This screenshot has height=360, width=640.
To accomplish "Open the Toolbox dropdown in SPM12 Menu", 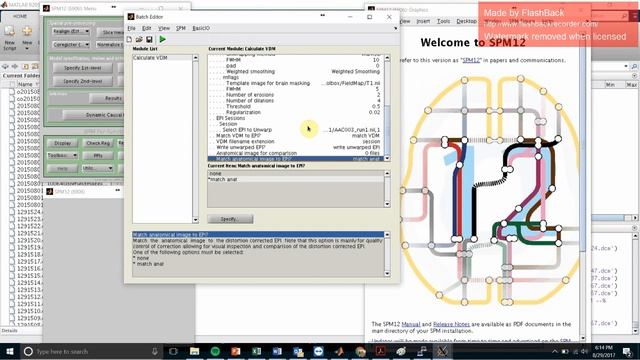I will (x=62, y=156).
